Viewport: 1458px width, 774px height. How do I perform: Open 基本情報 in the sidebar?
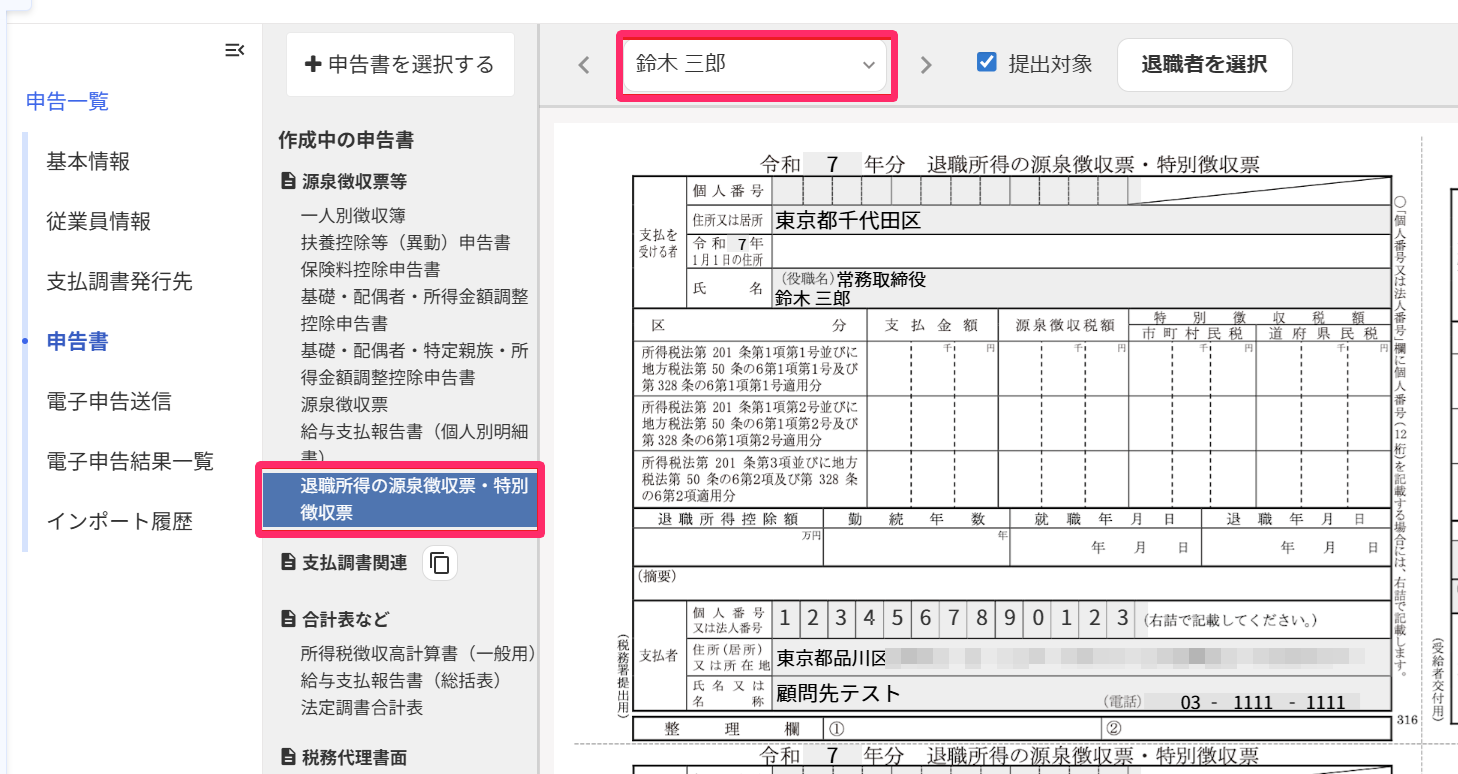(x=88, y=162)
